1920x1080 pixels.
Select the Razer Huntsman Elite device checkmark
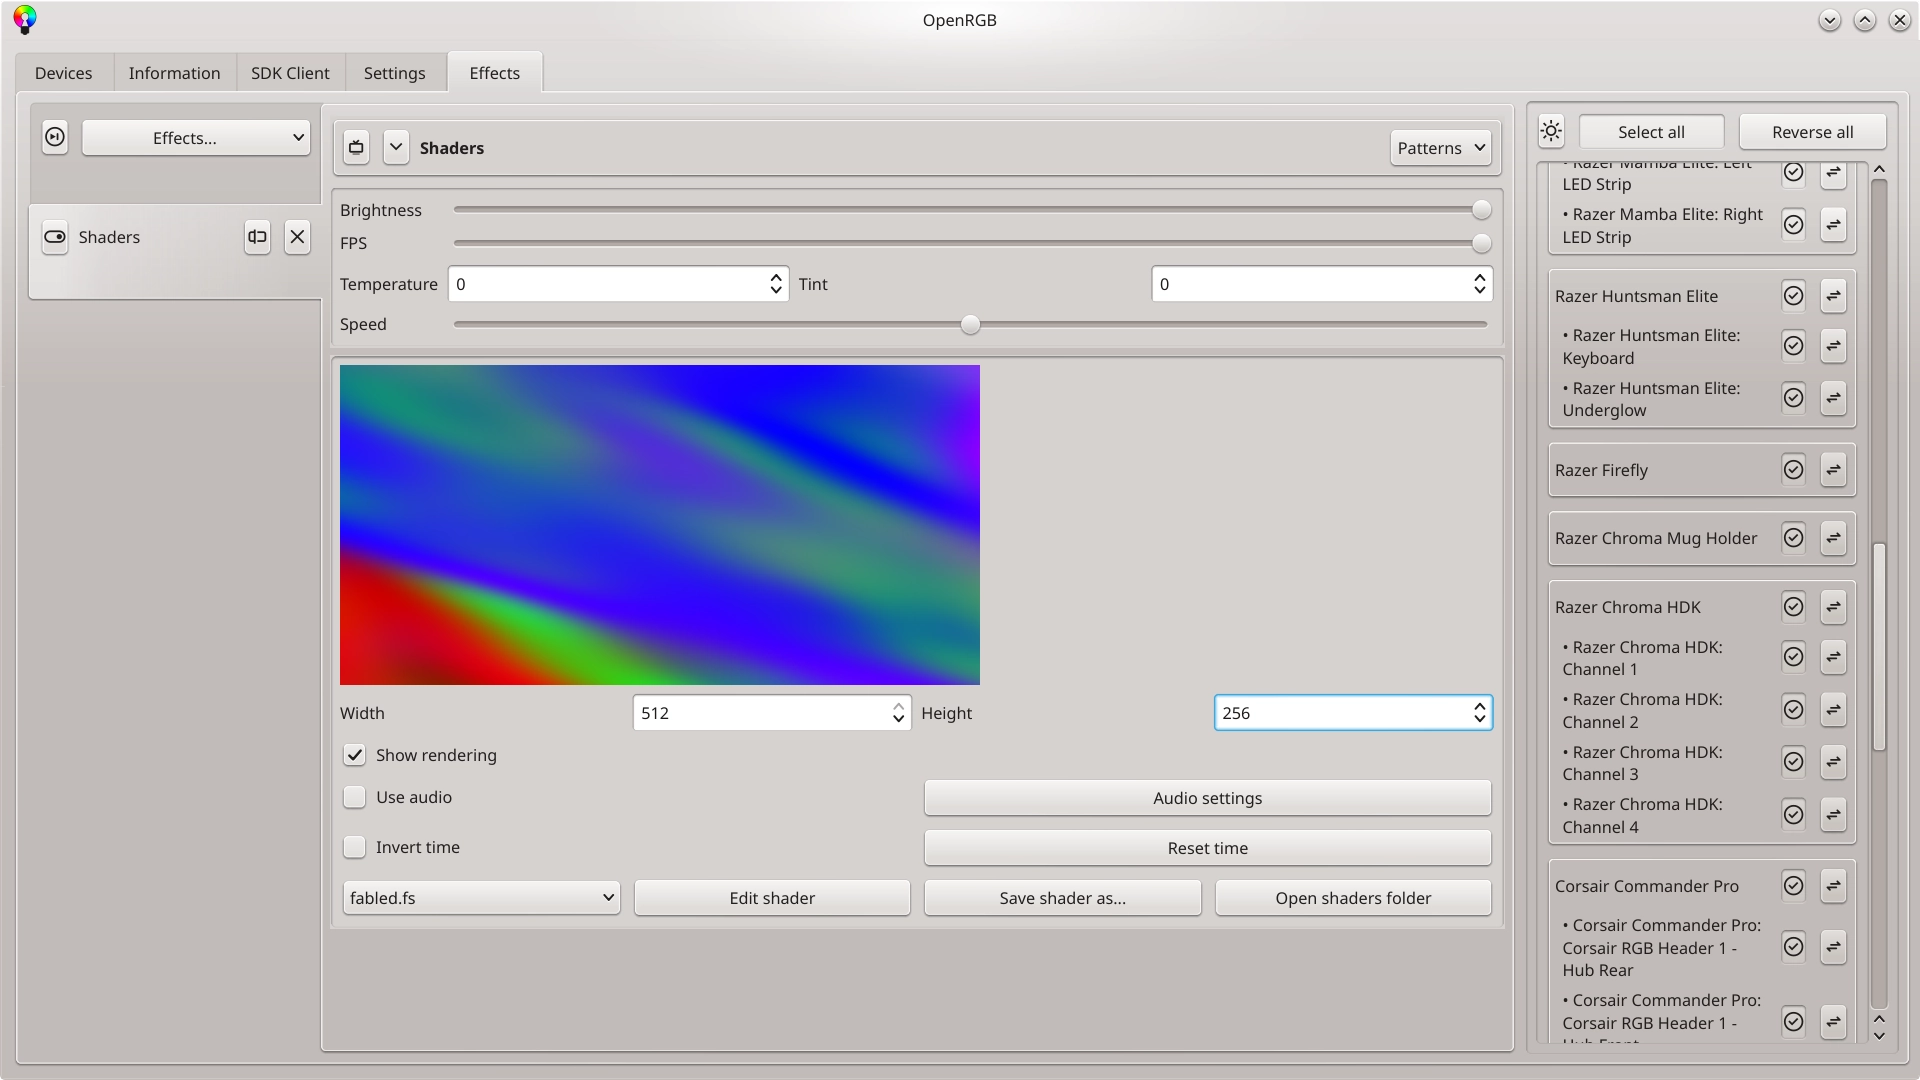tap(1794, 296)
